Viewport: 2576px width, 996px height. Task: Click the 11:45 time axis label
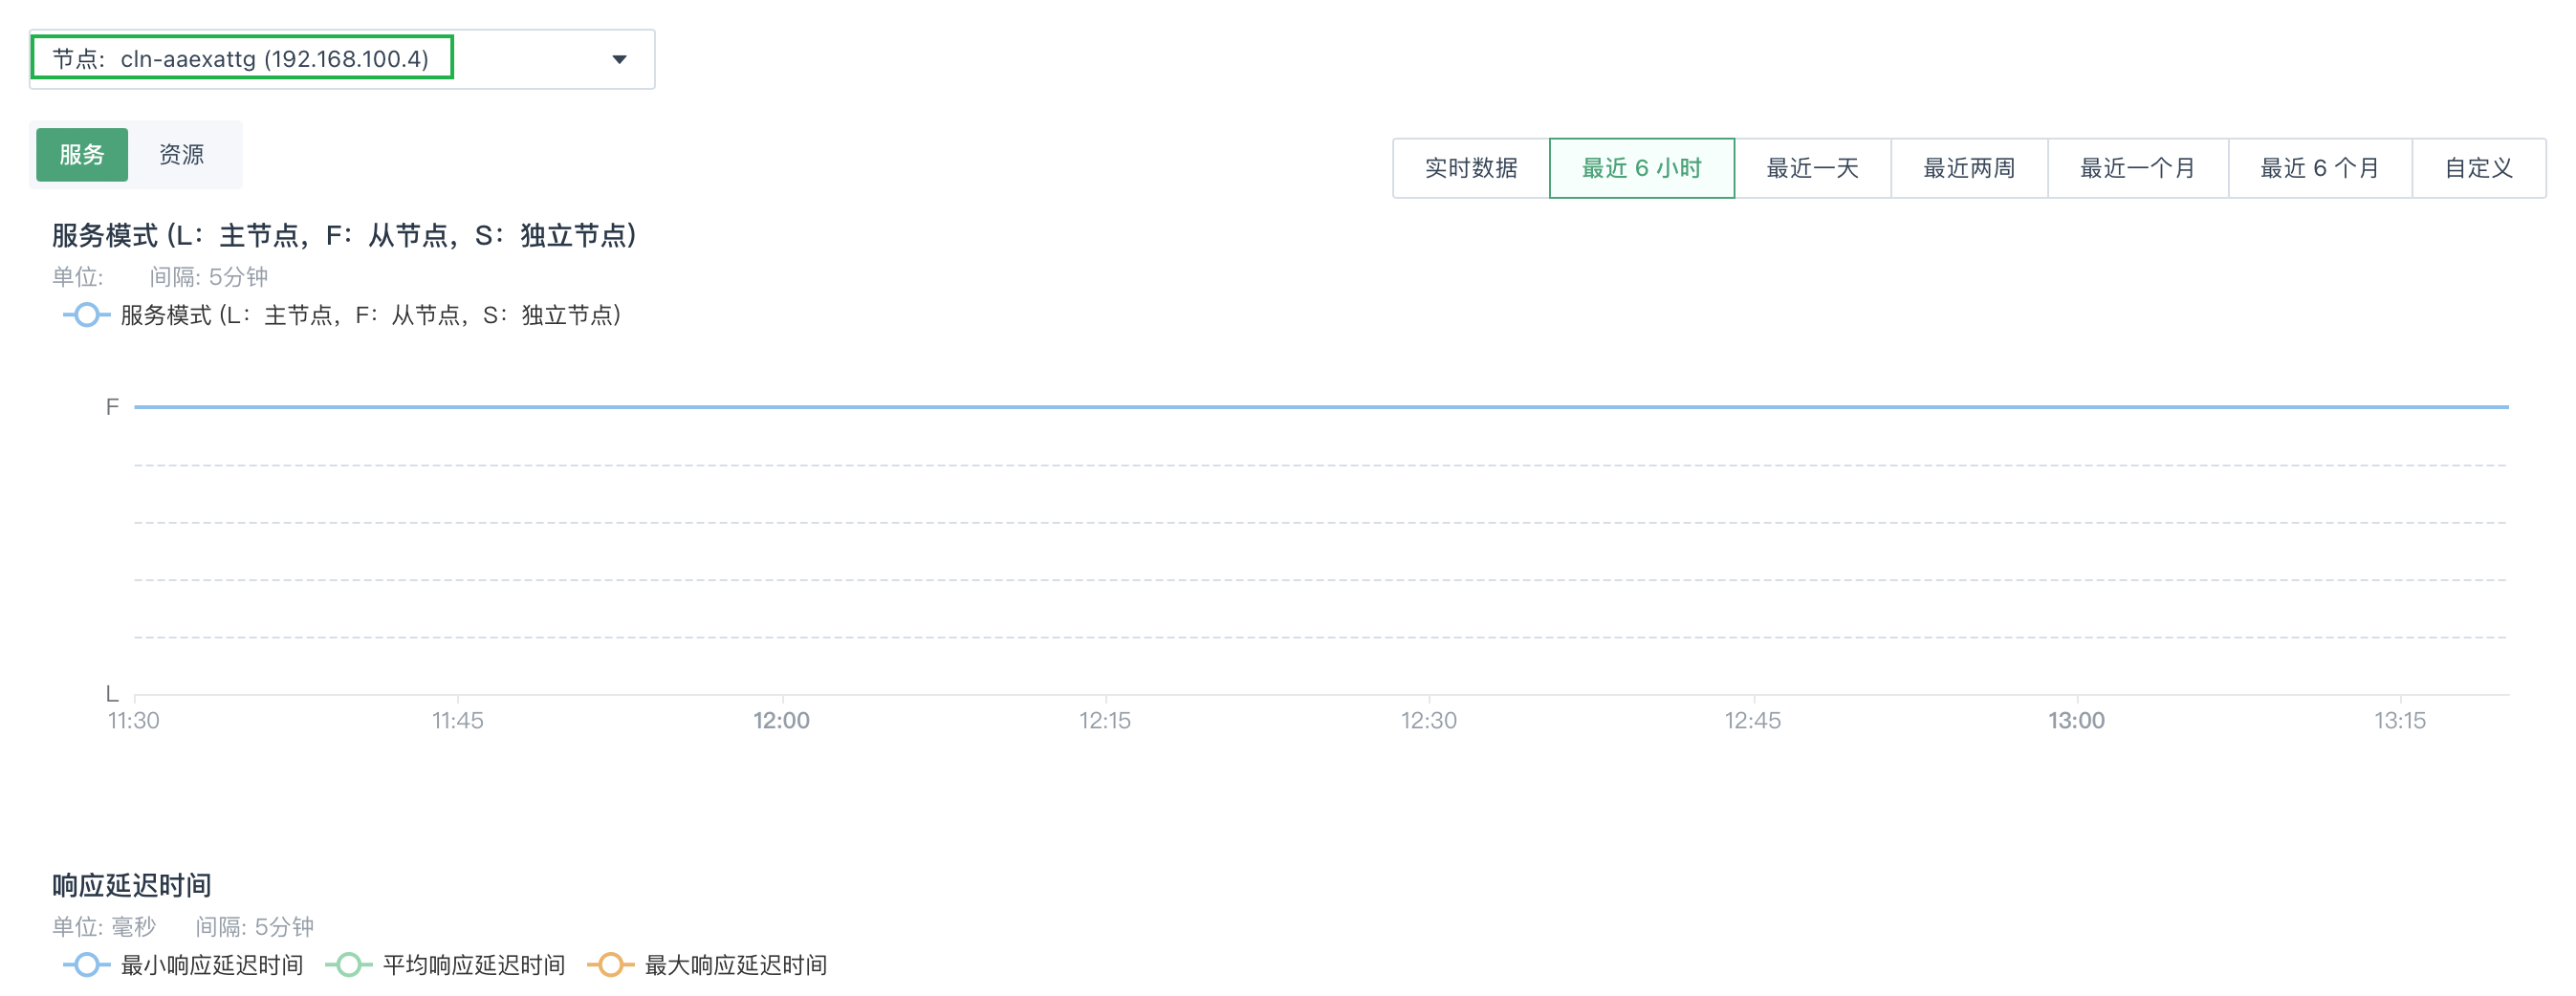pyautogui.click(x=458, y=721)
